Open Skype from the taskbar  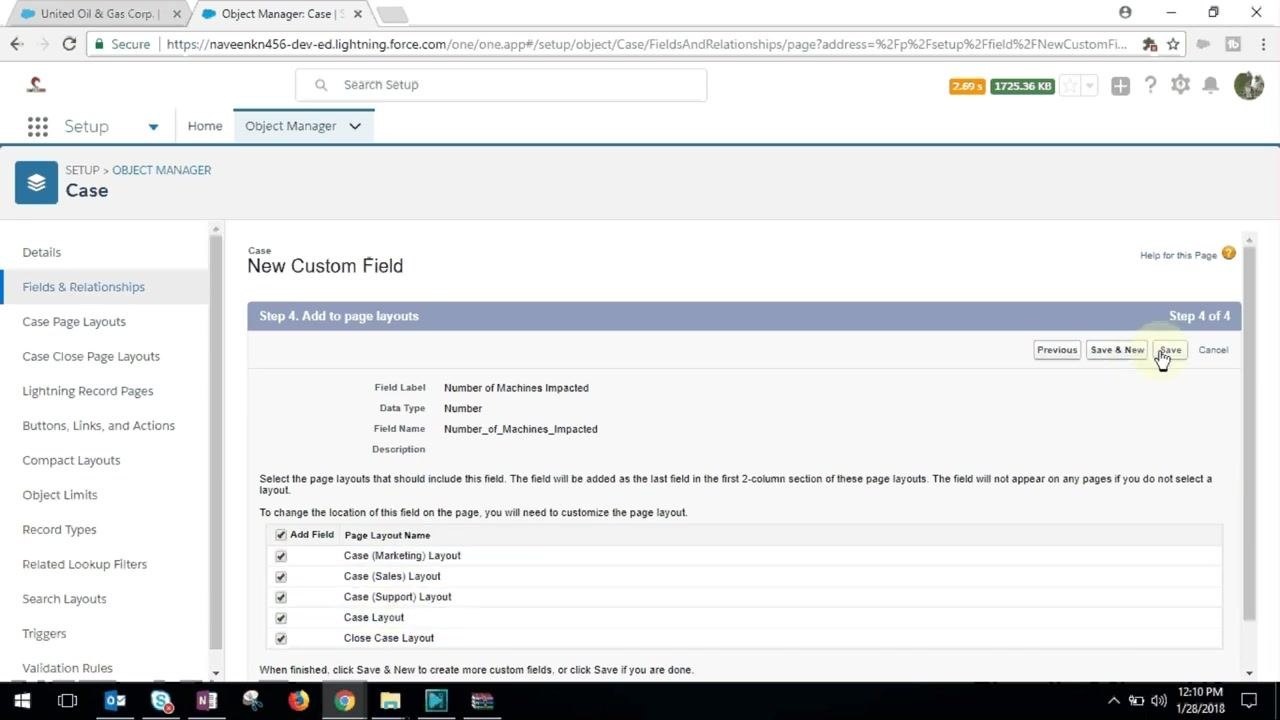(161, 701)
